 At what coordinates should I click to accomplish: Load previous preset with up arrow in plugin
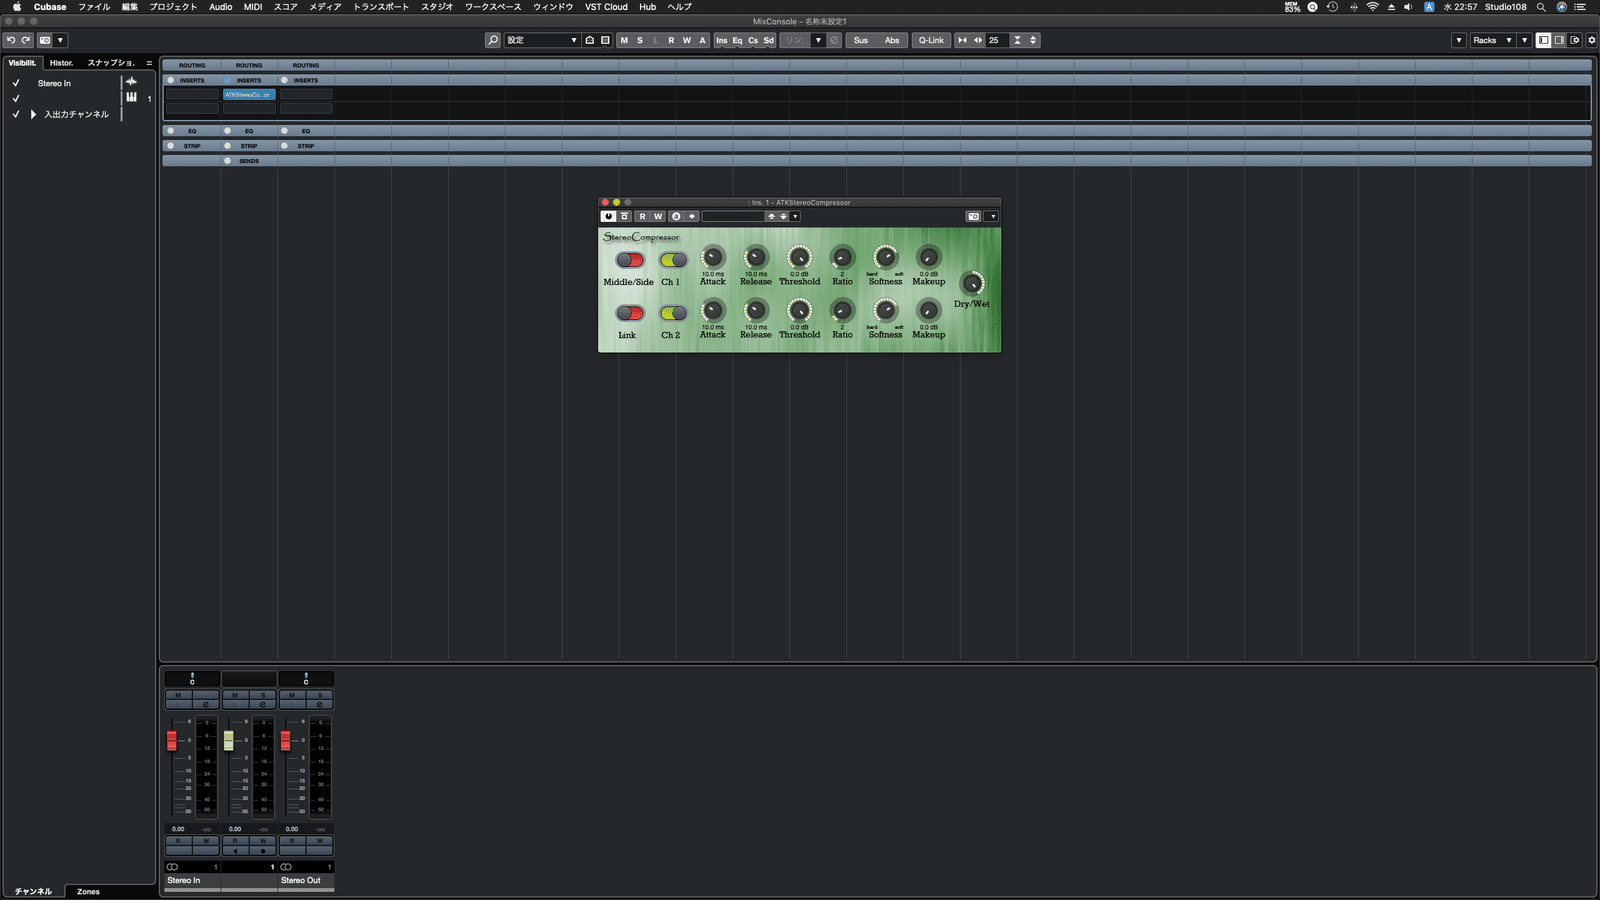pyautogui.click(x=771, y=216)
